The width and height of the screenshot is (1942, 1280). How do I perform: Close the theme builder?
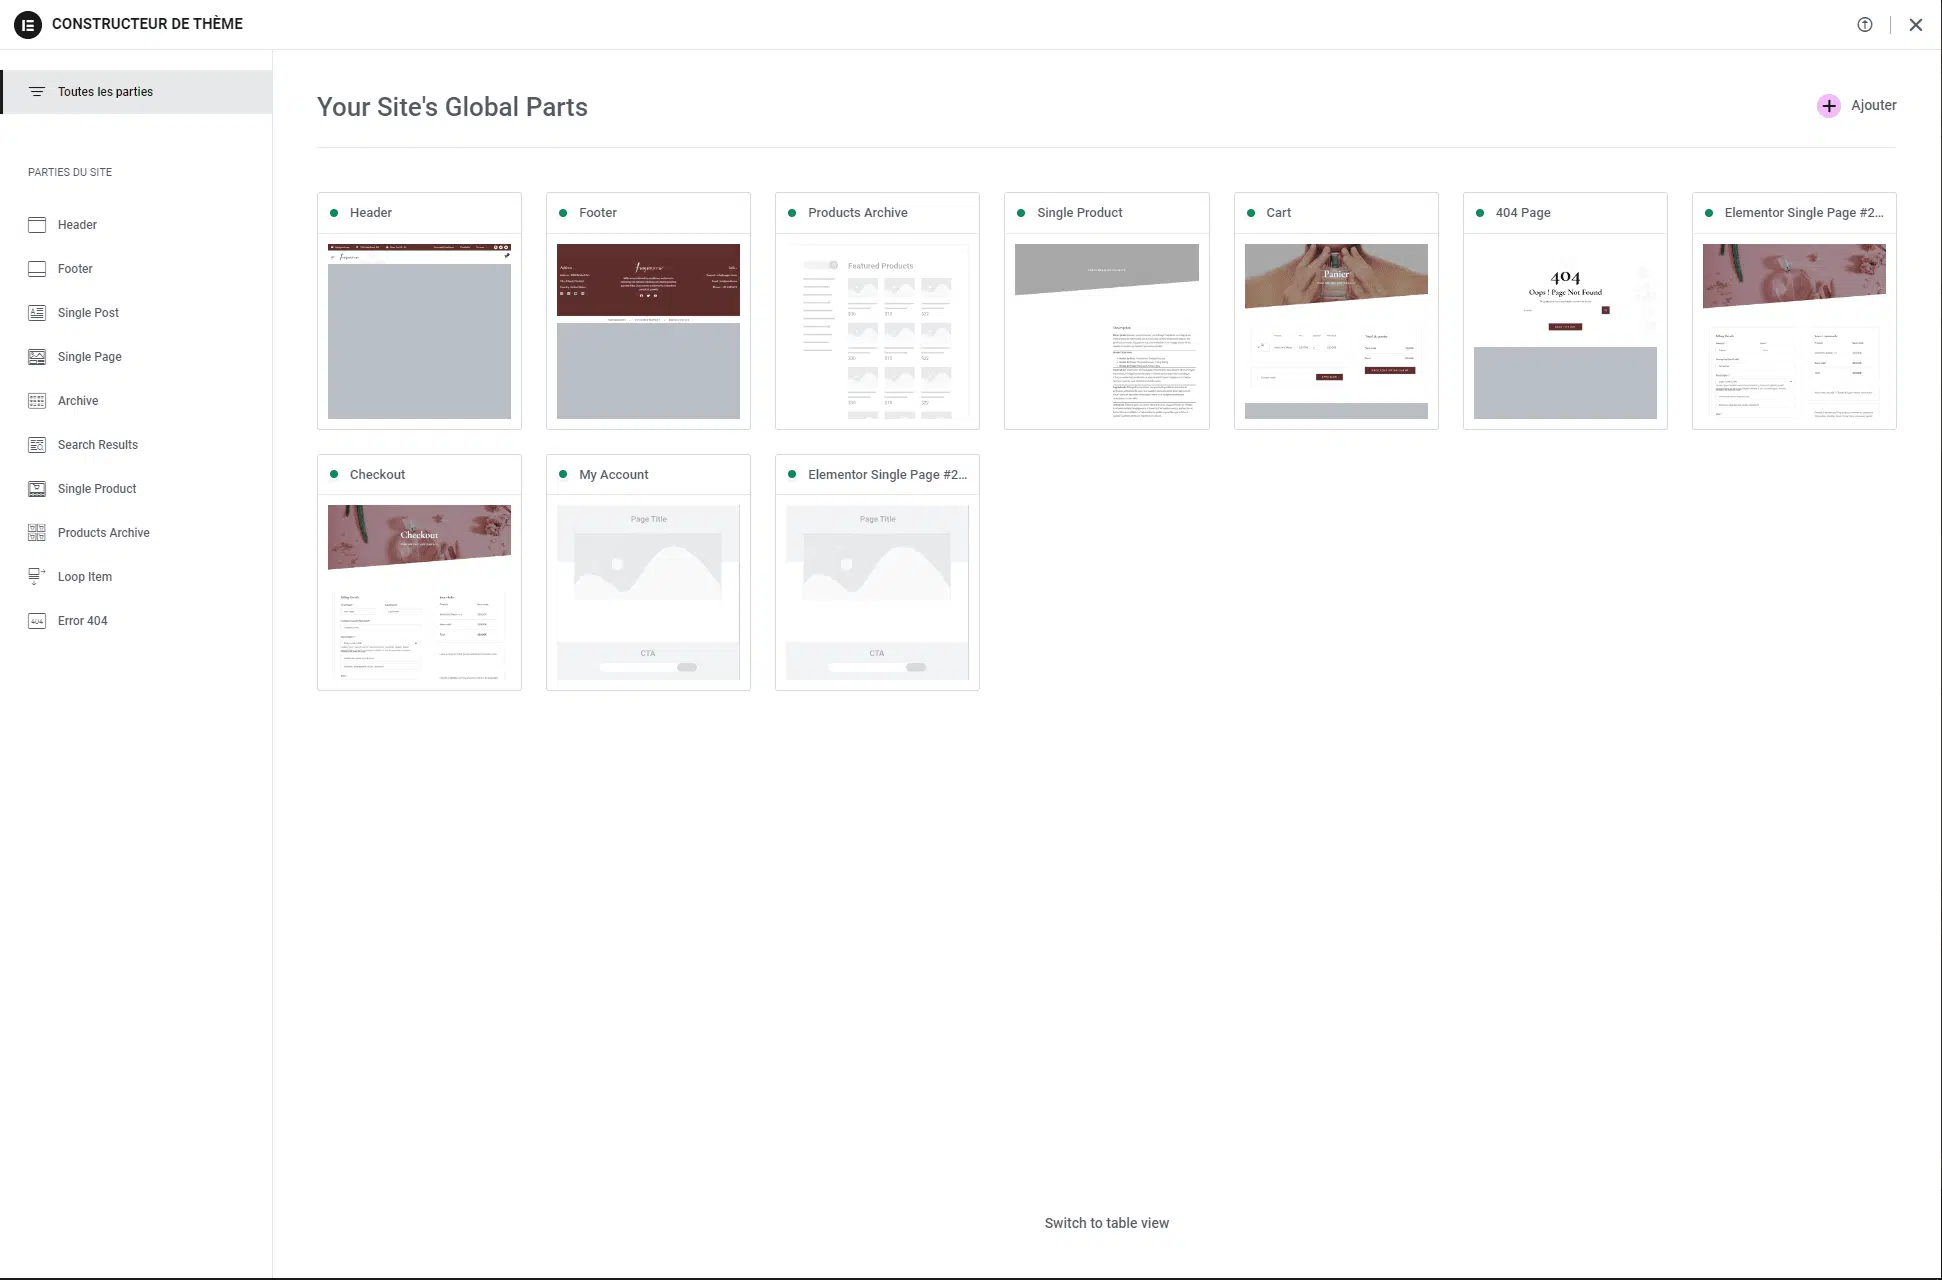click(1916, 25)
